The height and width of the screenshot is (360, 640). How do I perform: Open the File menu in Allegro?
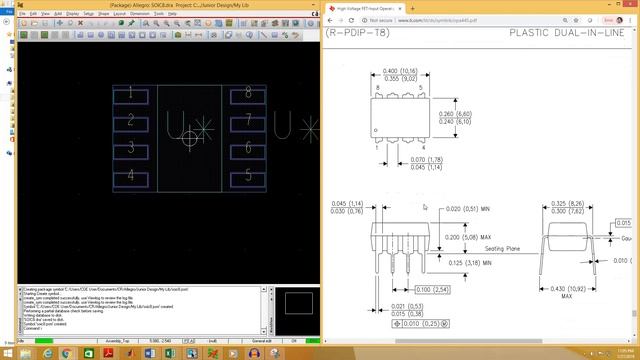pos(22,14)
